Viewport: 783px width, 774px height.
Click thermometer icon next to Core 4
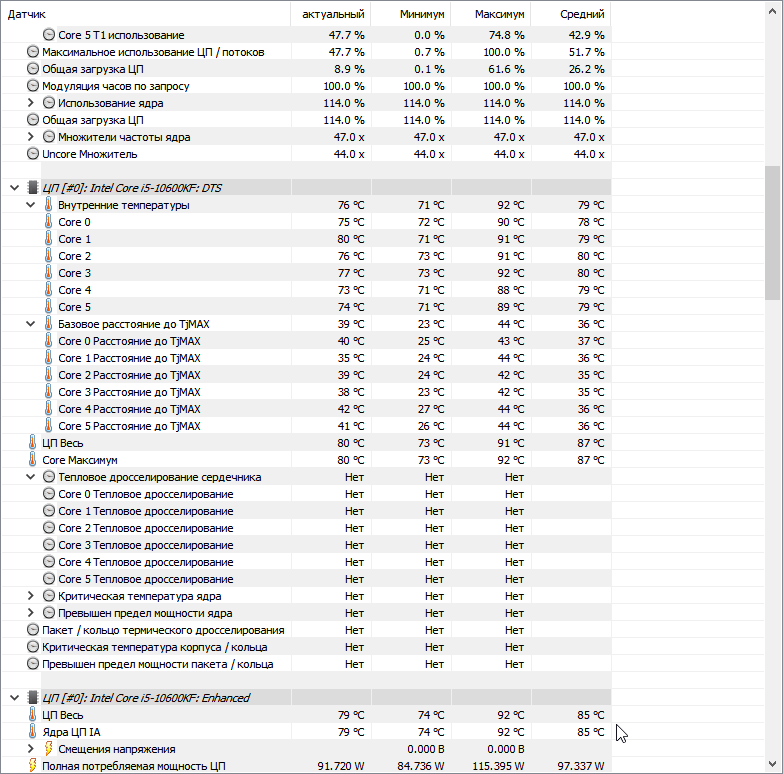point(48,290)
